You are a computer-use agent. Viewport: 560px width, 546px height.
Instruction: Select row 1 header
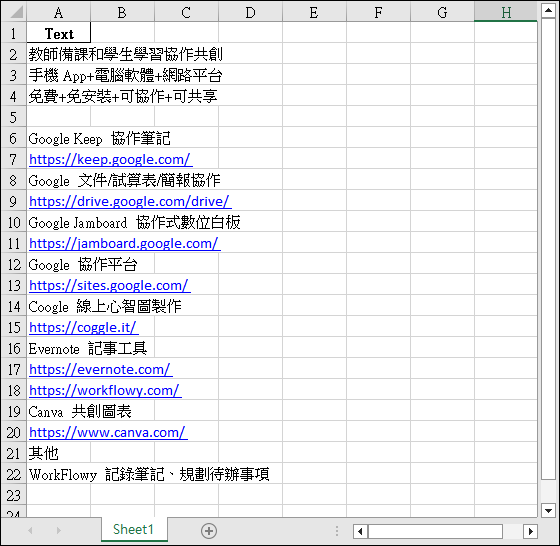pos(14,33)
